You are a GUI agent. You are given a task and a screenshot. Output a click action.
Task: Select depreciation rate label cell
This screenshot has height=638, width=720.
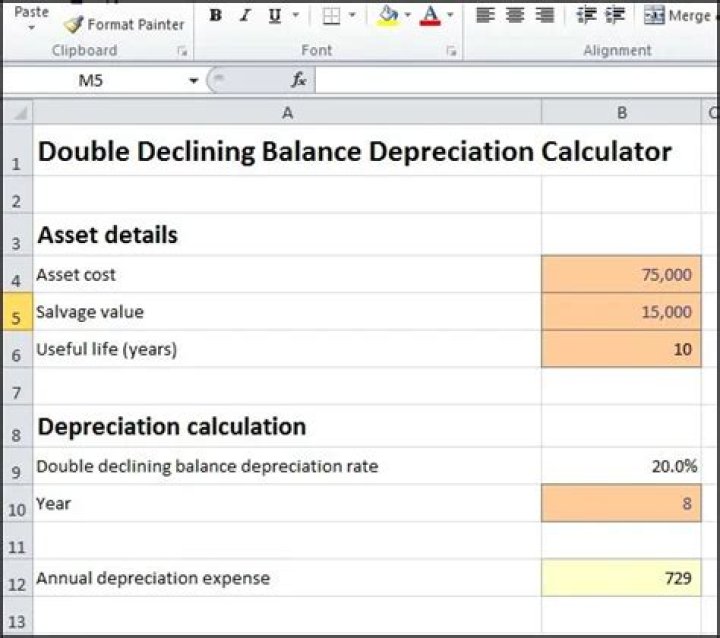click(x=287, y=466)
